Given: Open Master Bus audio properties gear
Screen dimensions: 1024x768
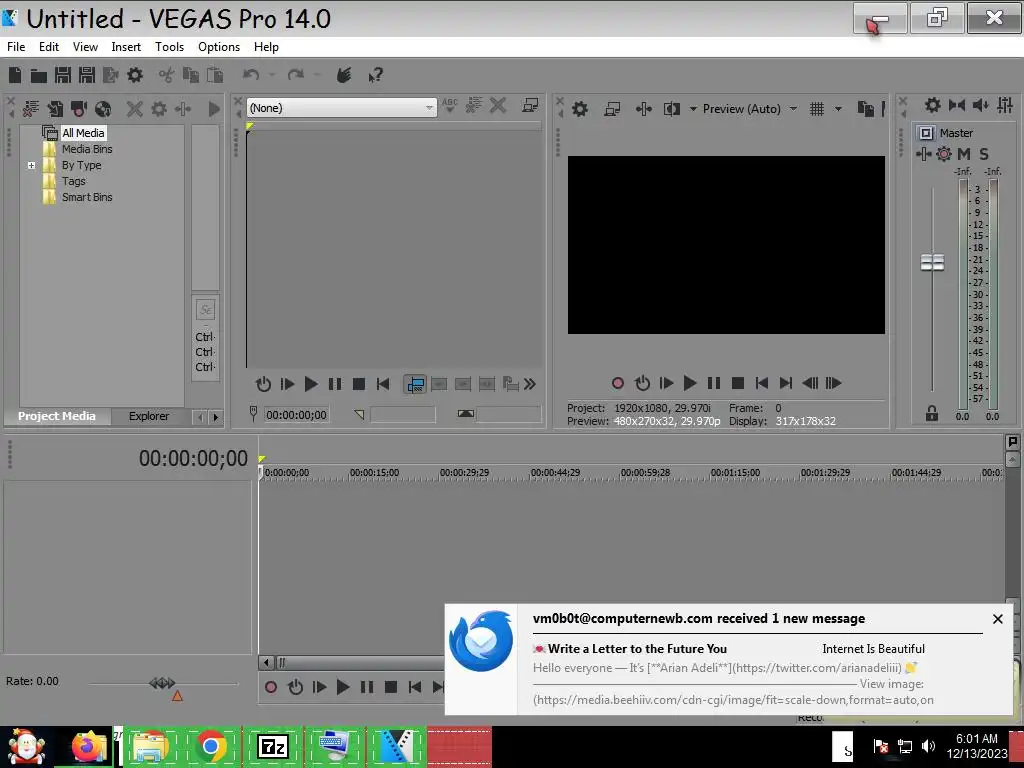Looking at the screenshot, I should (933, 105).
